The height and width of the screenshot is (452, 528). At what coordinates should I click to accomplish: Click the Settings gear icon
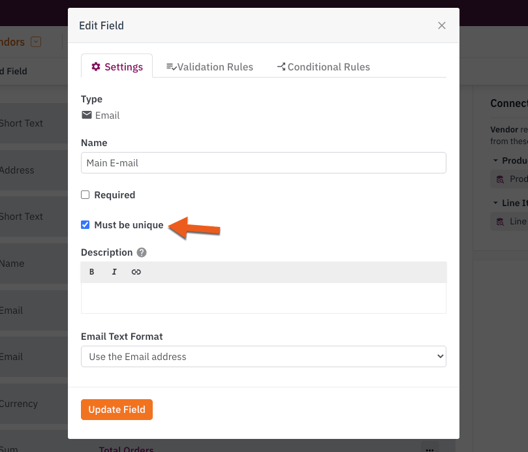click(x=96, y=67)
